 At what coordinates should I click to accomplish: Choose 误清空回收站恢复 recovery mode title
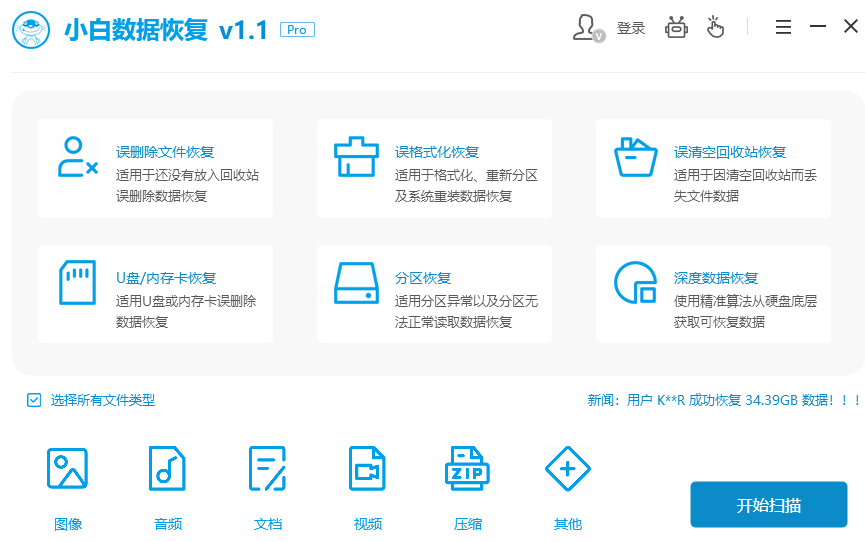(730, 152)
